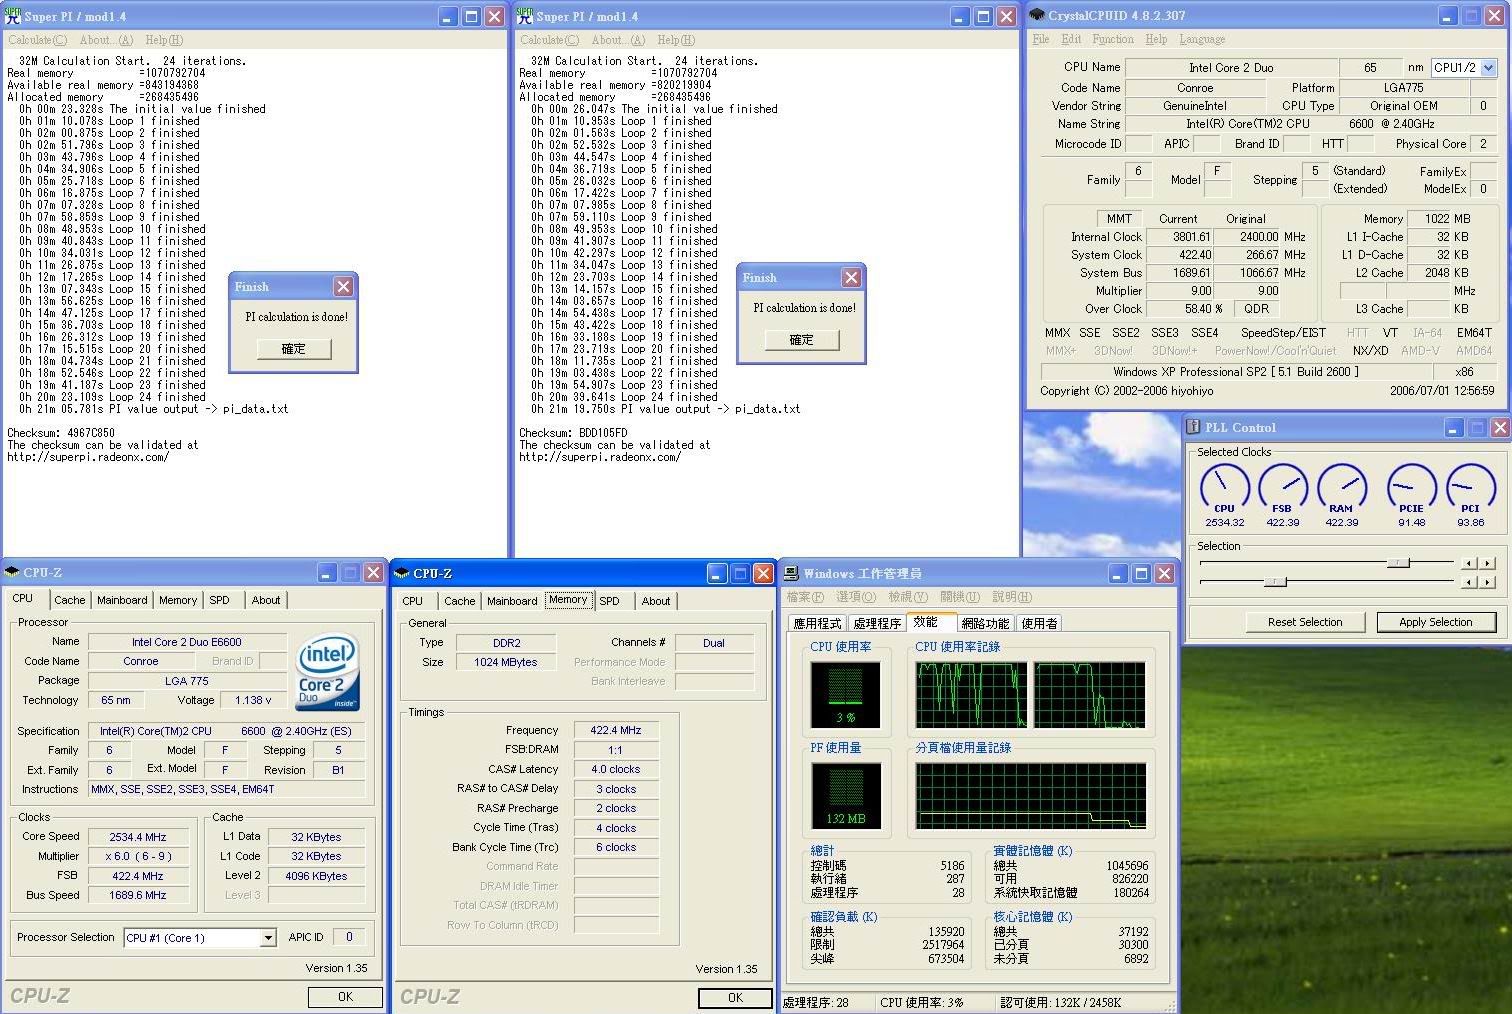Click the RAM clock gauge in PLL Control

(1341, 489)
